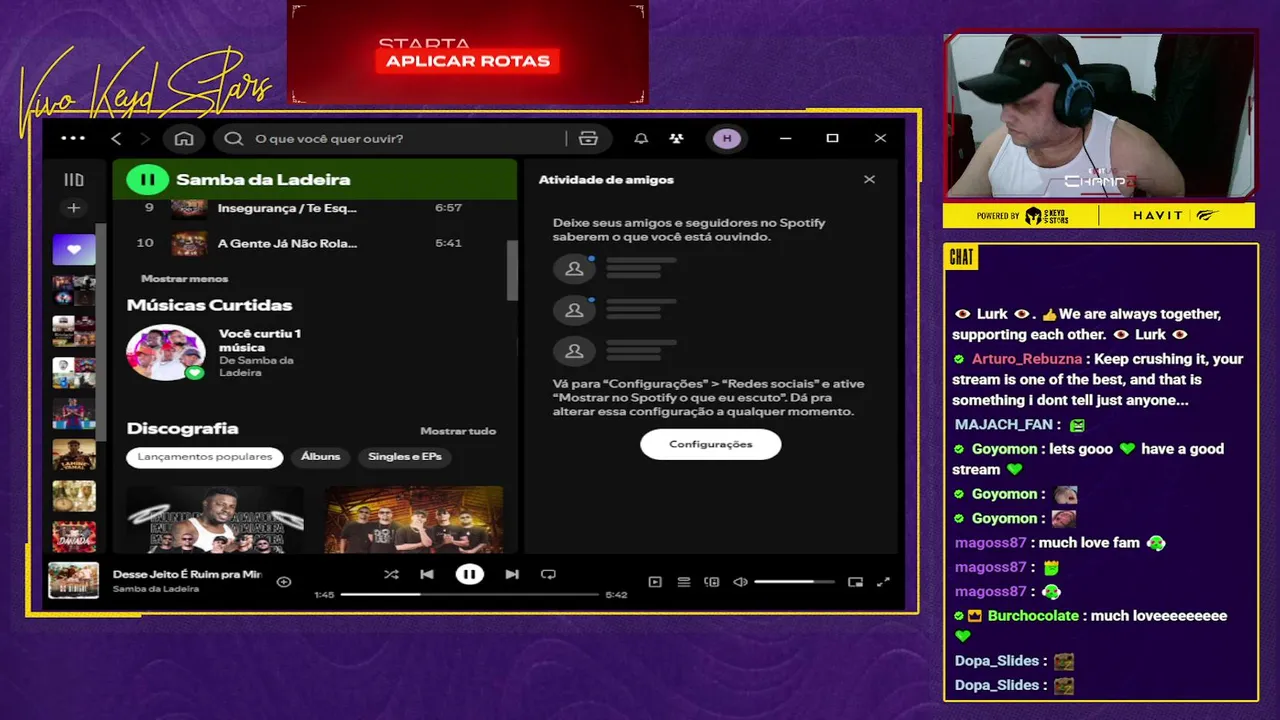Open the play queue icon
The image size is (1280, 720).
[x=684, y=582]
